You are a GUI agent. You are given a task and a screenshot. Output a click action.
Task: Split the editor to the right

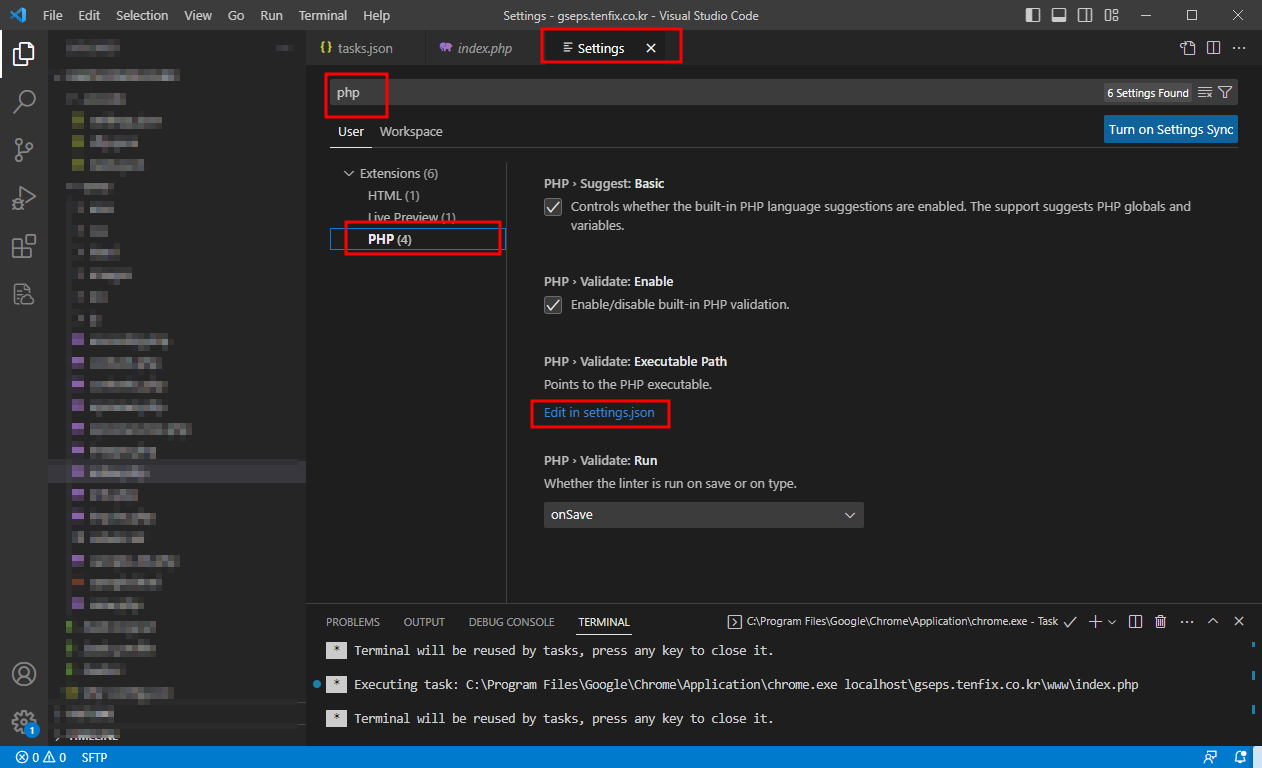point(1213,48)
